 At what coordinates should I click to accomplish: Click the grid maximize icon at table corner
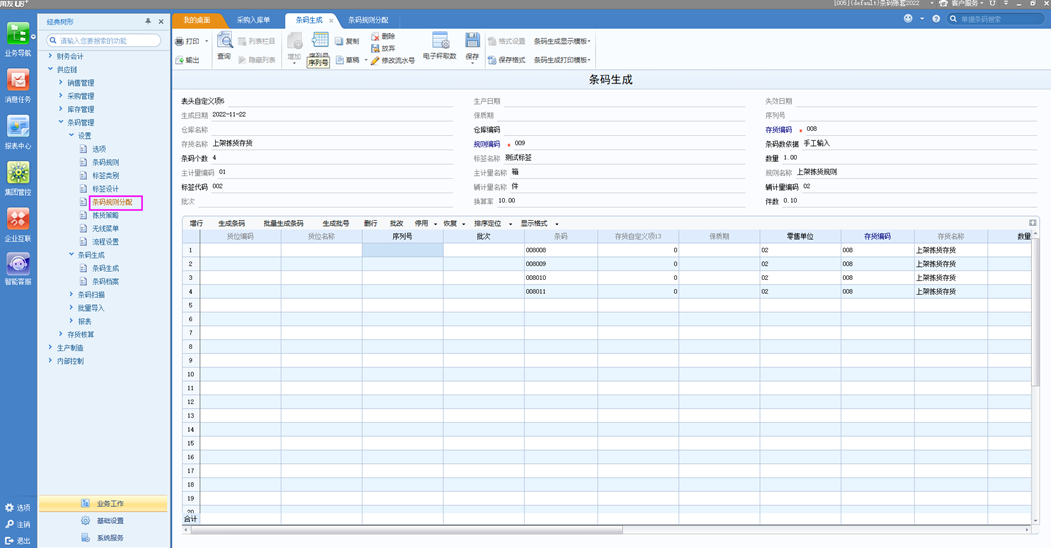(1033, 223)
